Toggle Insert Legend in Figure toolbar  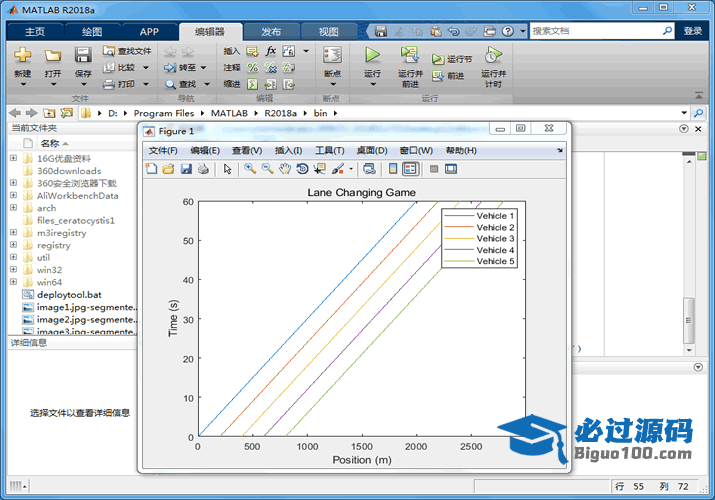(x=410, y=169)
